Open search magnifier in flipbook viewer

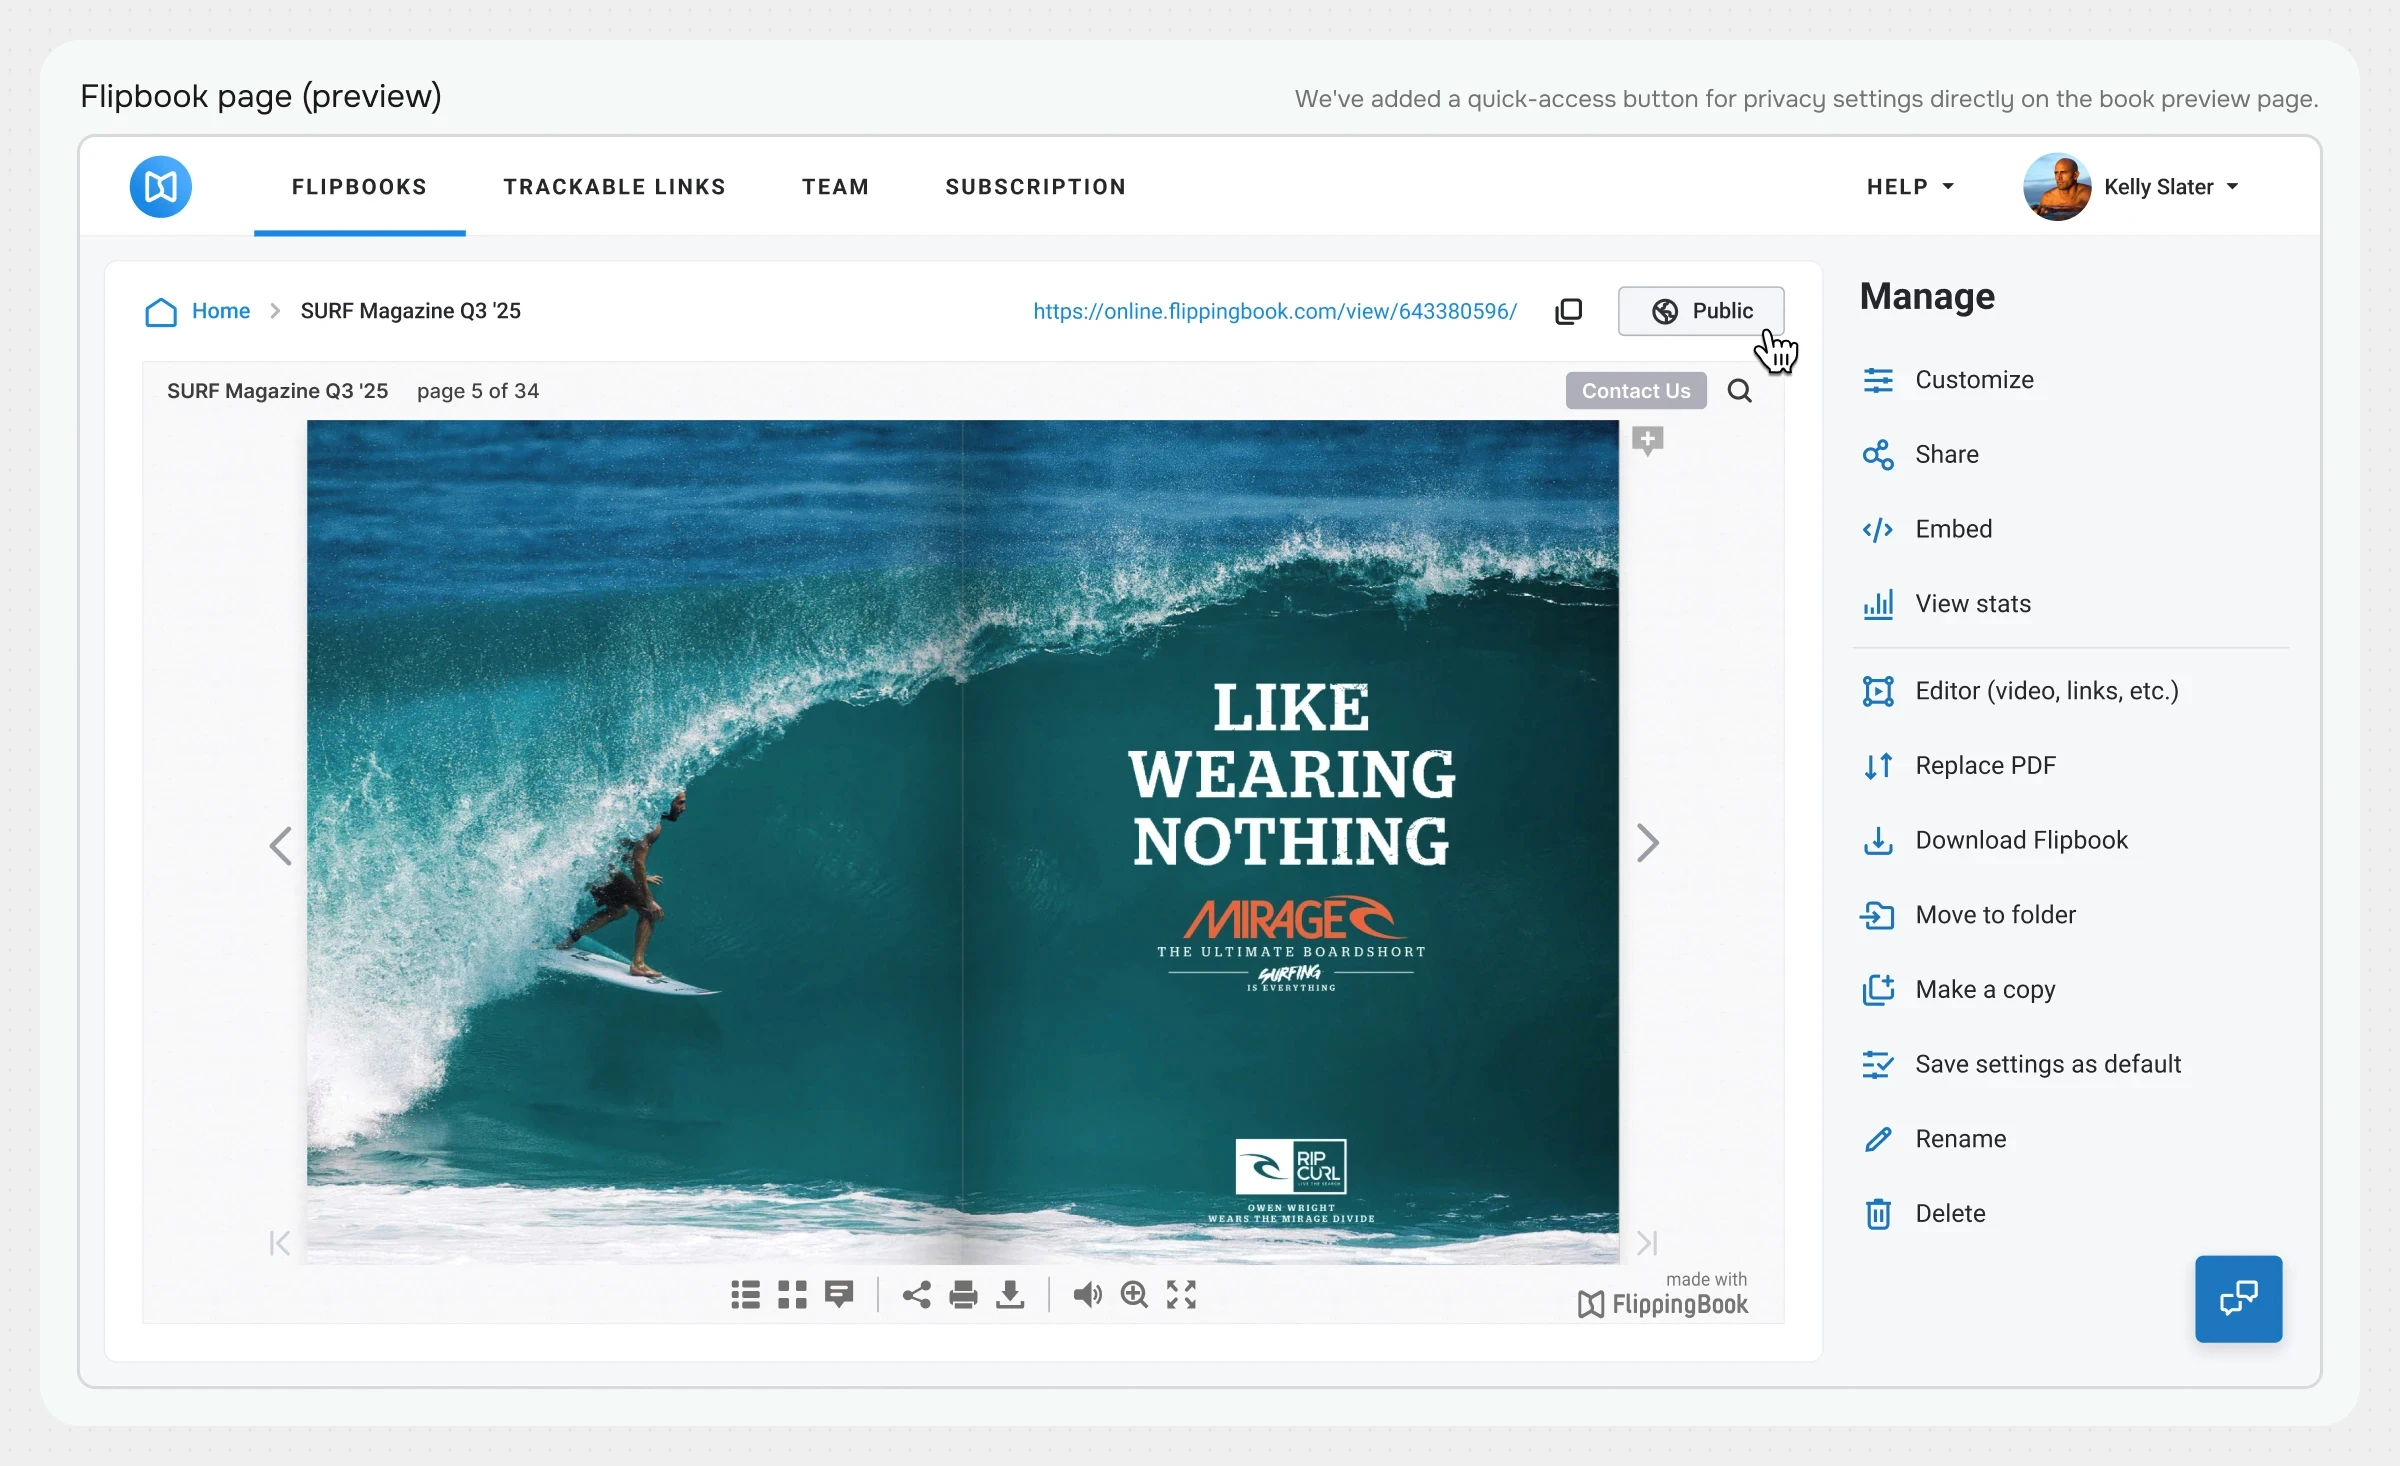coord(1740,391)
